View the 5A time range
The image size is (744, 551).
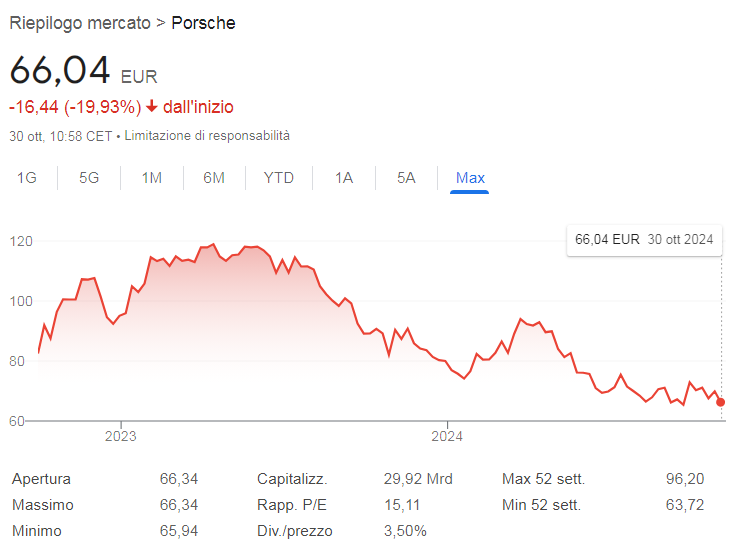click(x=406, y=178)
